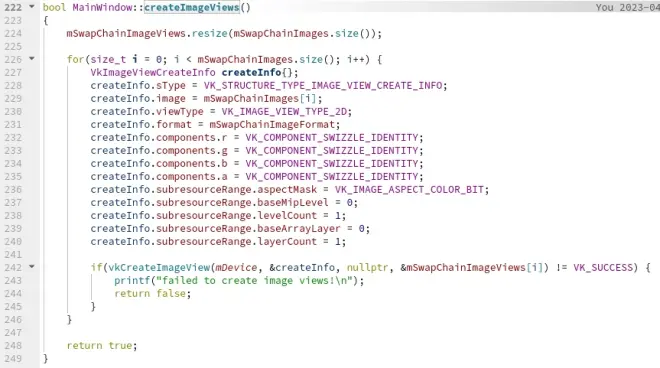Click the git blame annotation 'You 2023-04'

(x=627, y=8)
